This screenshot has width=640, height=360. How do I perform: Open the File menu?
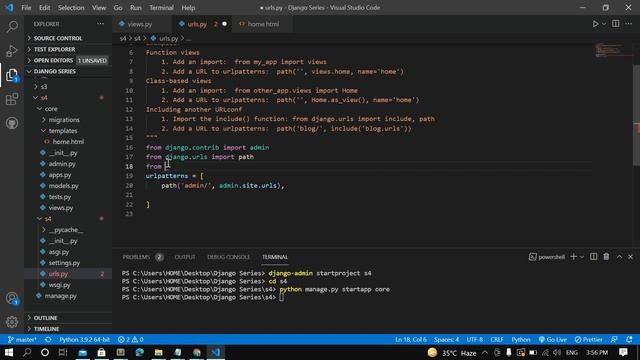coord(26,8)
